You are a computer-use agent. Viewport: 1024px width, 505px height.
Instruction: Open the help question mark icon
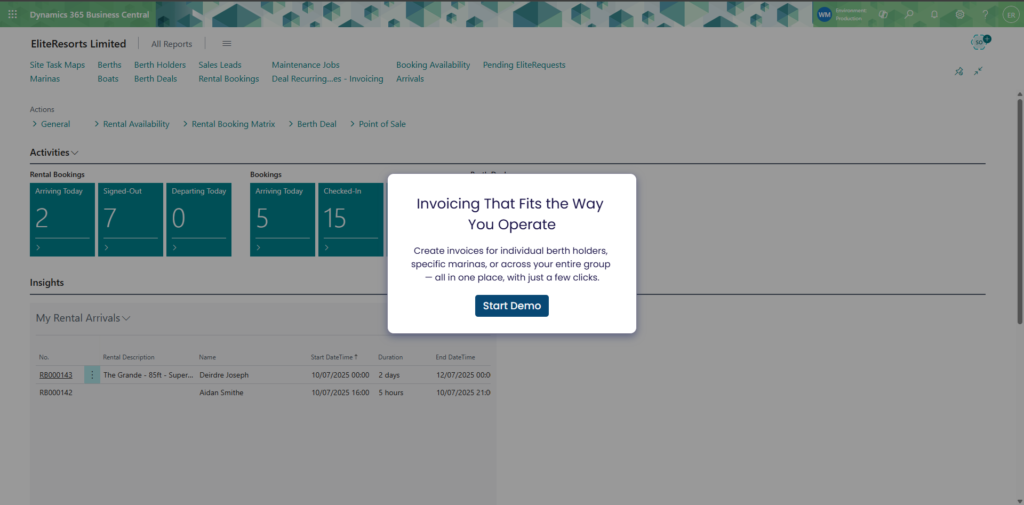[x=985, y=14]
